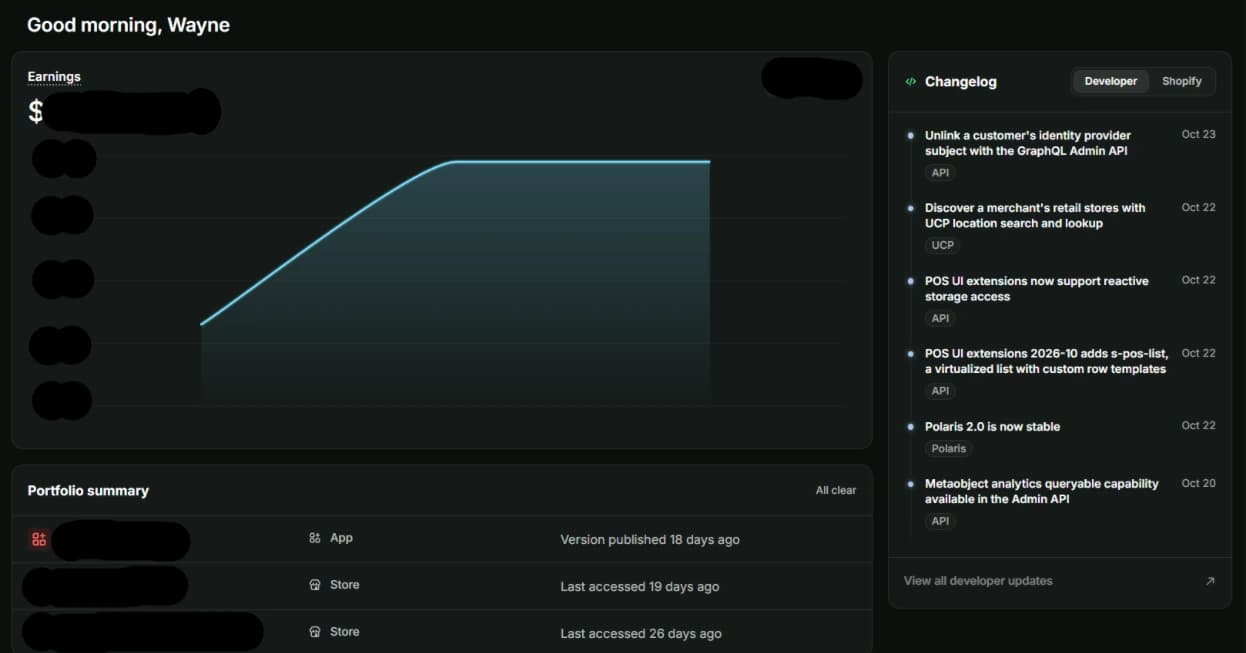Click the API tag under reactive storage access entry
Viewport: 1246px width, 653px height.
click(940, 319)
